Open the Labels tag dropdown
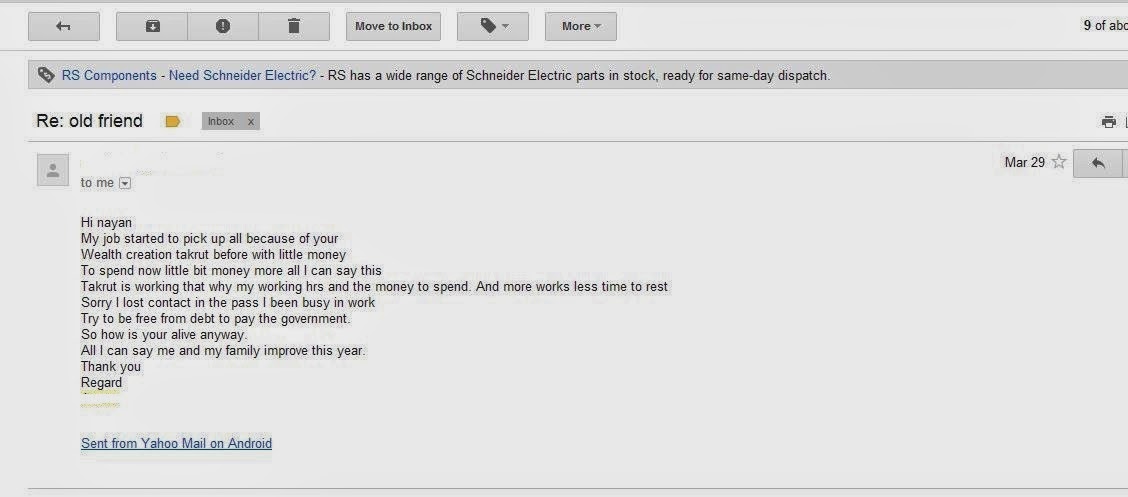This screenshot has height=497, width=1128. pyautogui.click(x=494, y=27)
